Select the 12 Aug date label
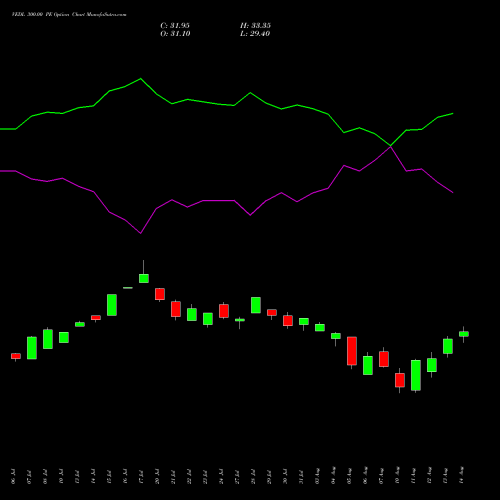Screen dimensions: 500x500 coord(429,476)
